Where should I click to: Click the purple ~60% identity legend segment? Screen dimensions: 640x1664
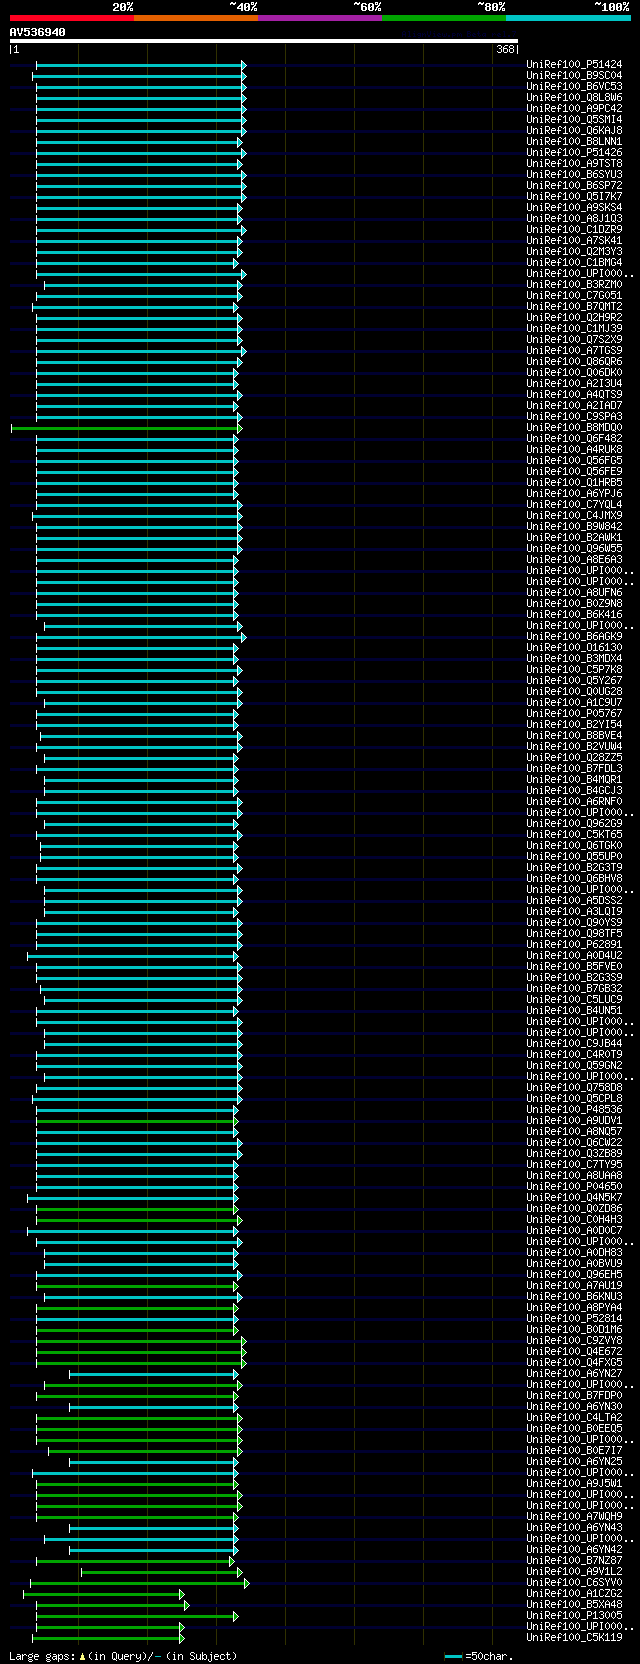(x=319, y=18)
